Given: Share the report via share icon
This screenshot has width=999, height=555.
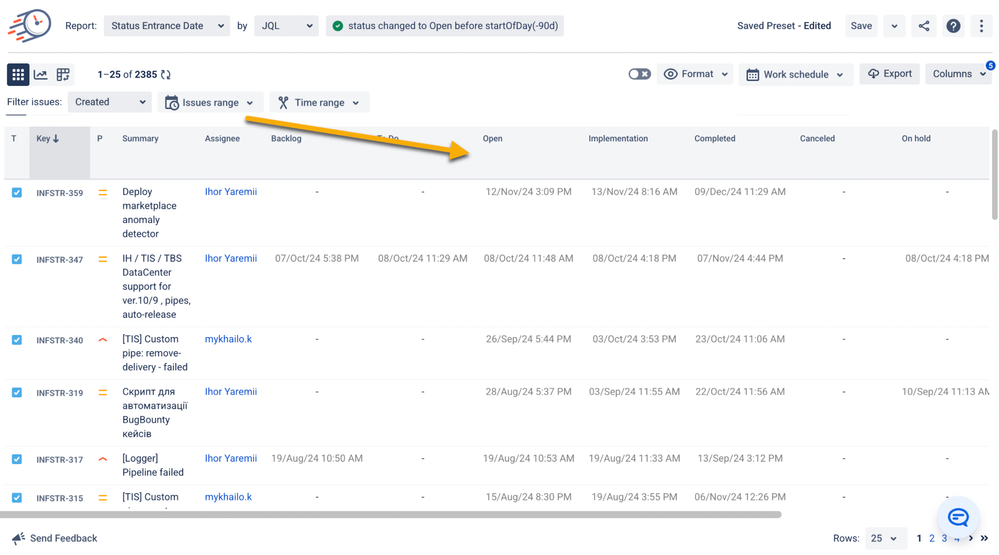Looking at the screenshot, I should pyautogui.click(x=924, y=26).
